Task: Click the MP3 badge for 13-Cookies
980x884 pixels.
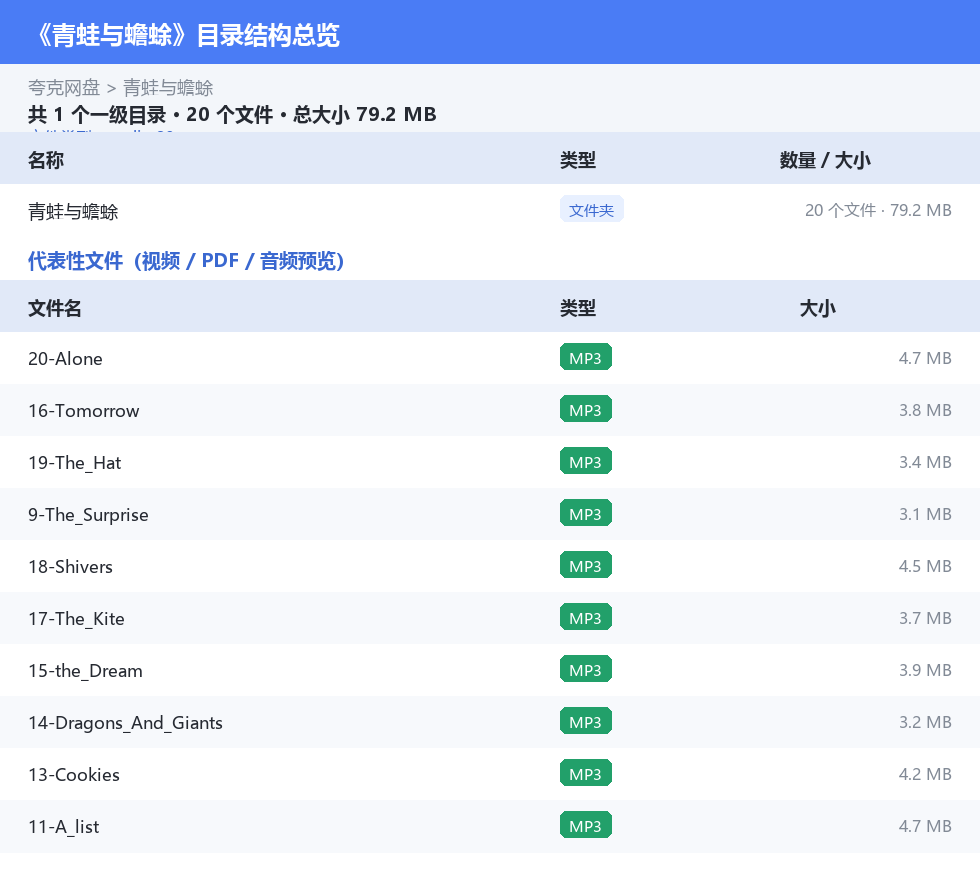Action: (586, 773)
